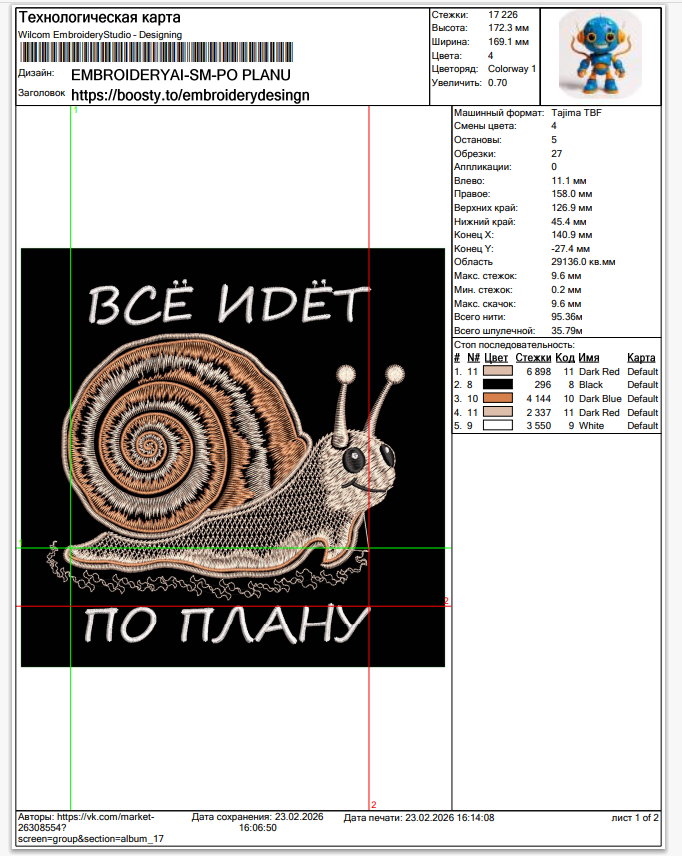Viewport: 682px width, 856px height.
Task: Click the "Стежки" column header
Action: (534, 357)
